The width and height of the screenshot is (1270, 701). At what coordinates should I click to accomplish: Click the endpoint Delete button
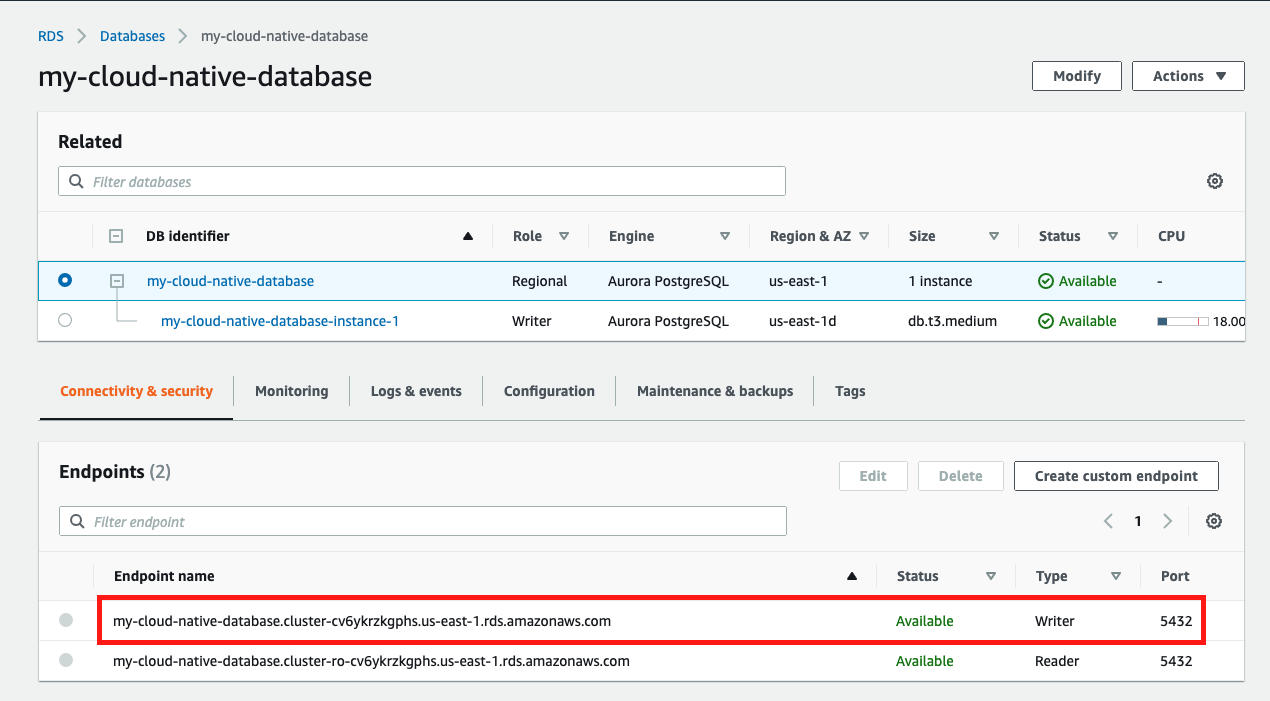pos(960,476)
